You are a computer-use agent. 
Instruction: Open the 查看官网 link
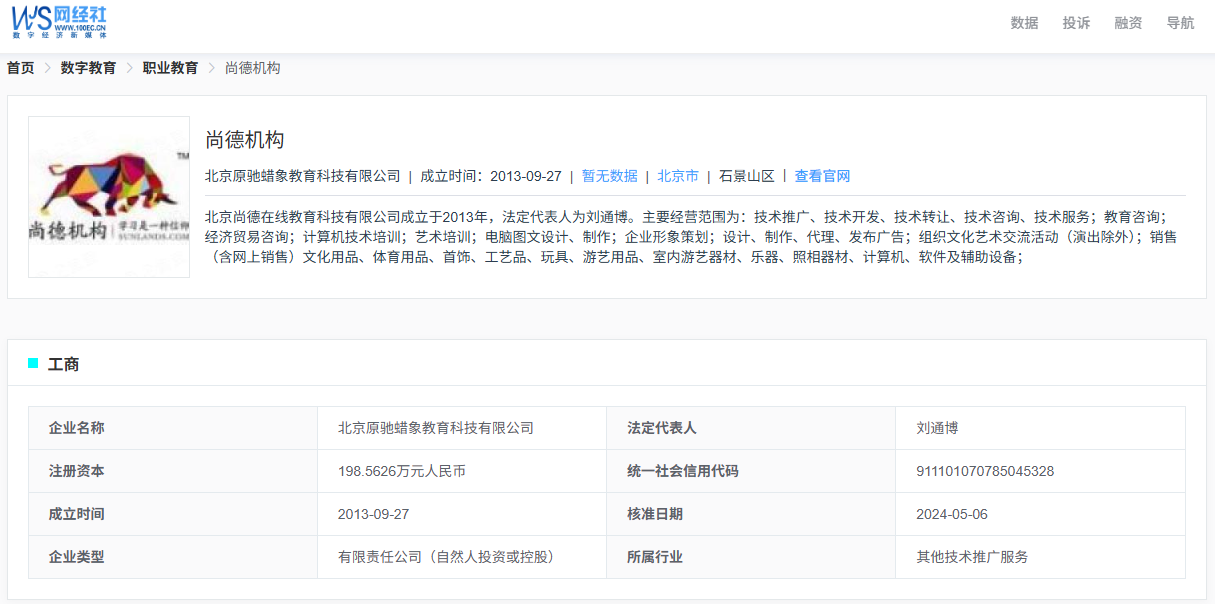[x=822, y=176]
